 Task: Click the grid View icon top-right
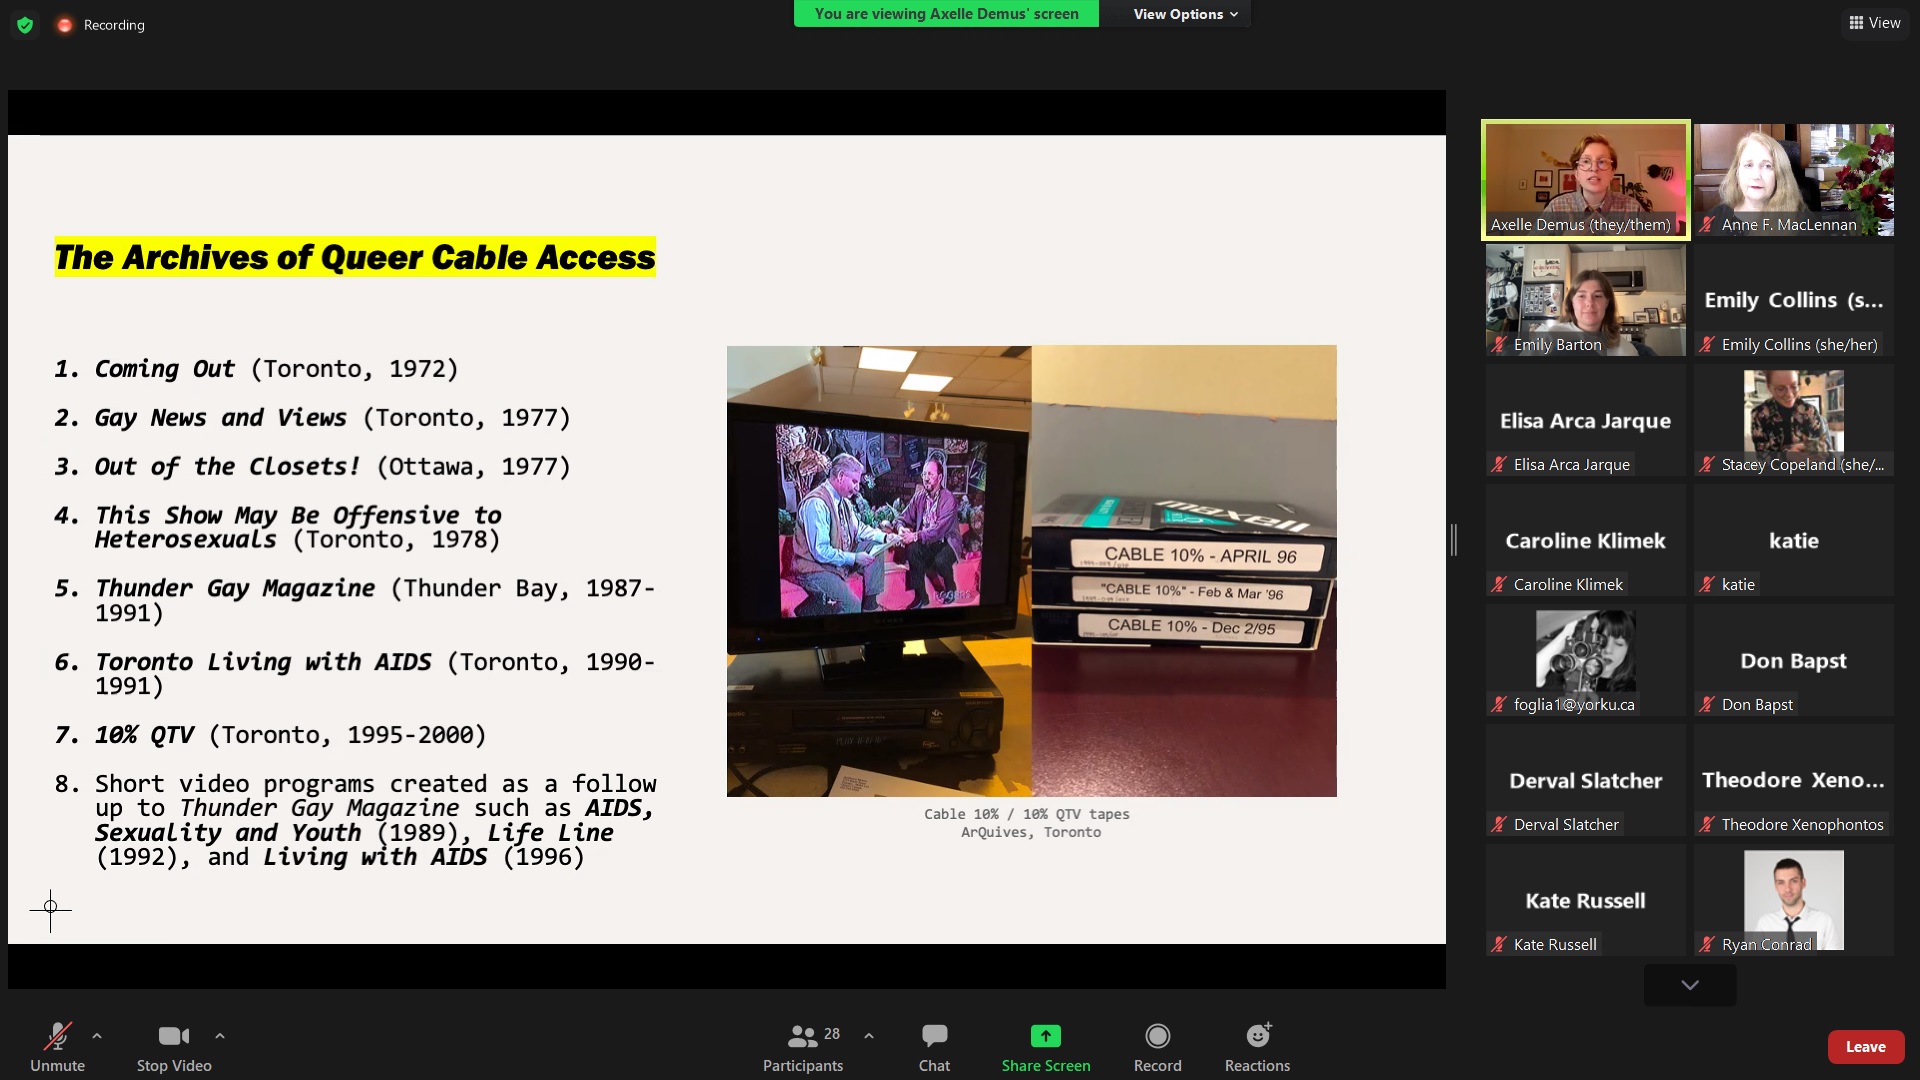click(1855, 21)
